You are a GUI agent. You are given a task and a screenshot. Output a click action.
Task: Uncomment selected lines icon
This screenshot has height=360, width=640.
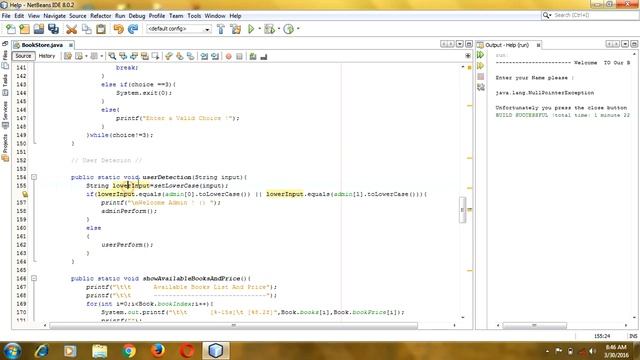pyautogui.click(x=264, y=56)
